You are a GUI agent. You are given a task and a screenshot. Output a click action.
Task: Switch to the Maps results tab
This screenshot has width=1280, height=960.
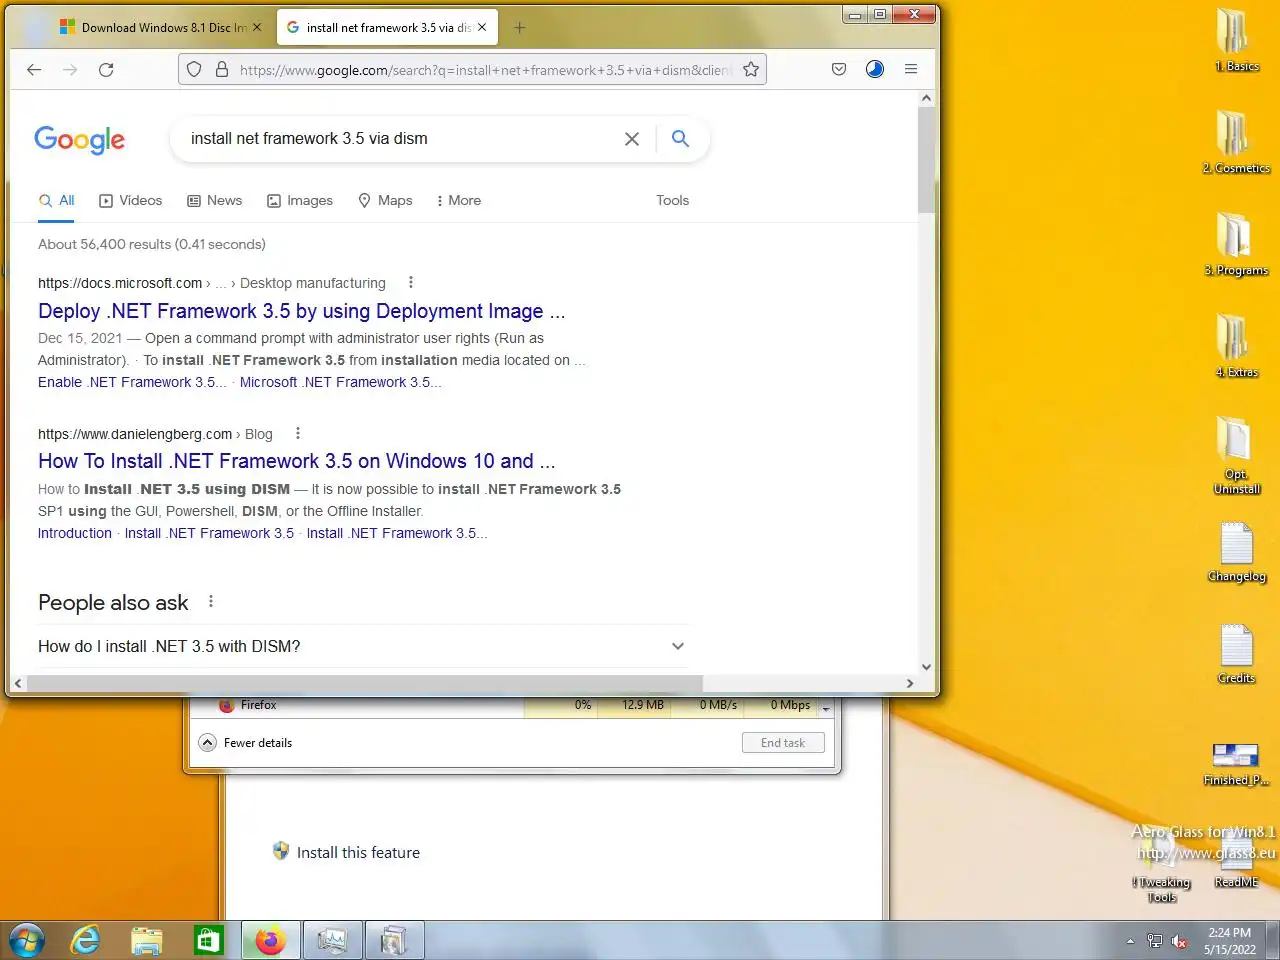(385, 200)
